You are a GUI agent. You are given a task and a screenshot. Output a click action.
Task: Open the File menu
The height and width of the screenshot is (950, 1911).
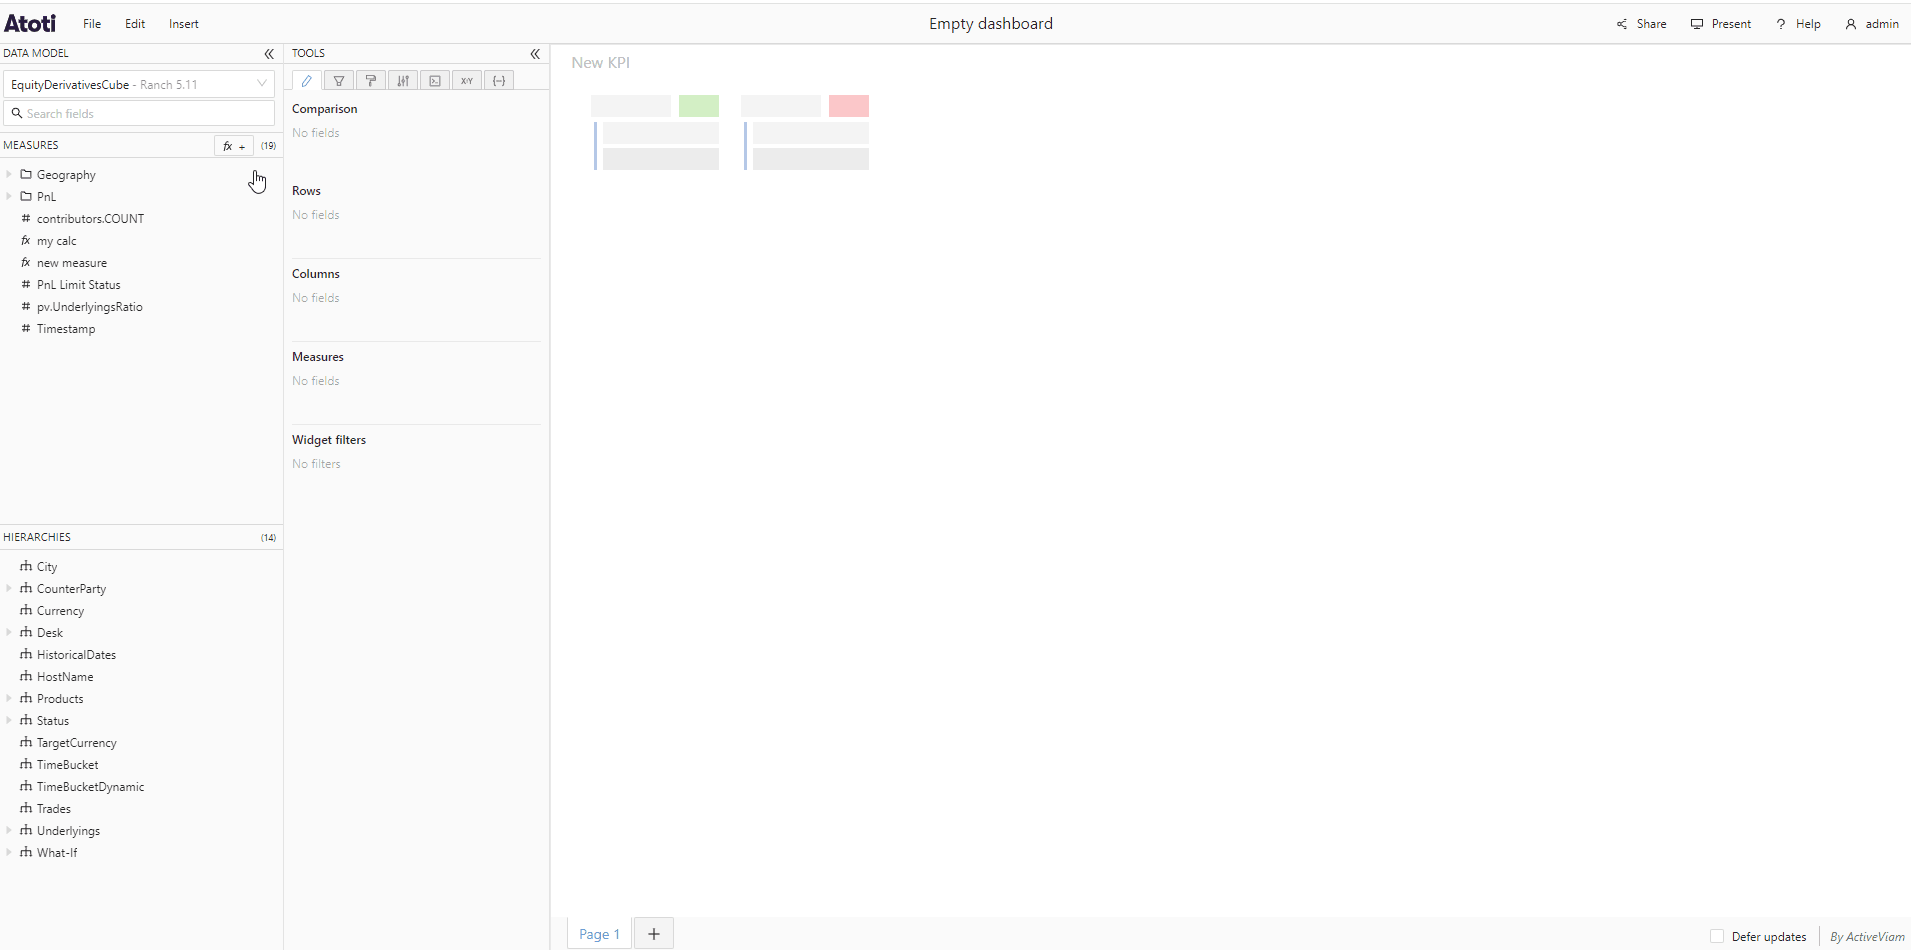coord(92,24)
